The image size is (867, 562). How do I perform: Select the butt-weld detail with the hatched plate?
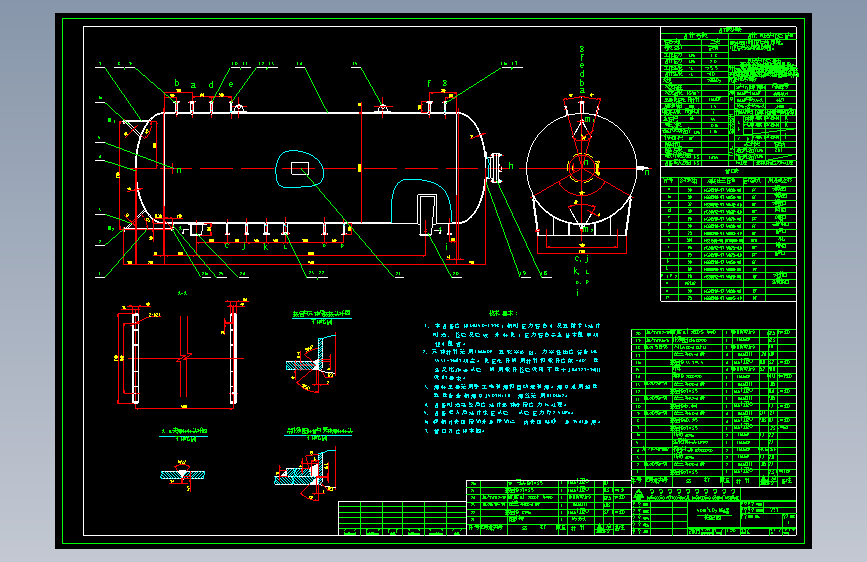tap(183, 475)
